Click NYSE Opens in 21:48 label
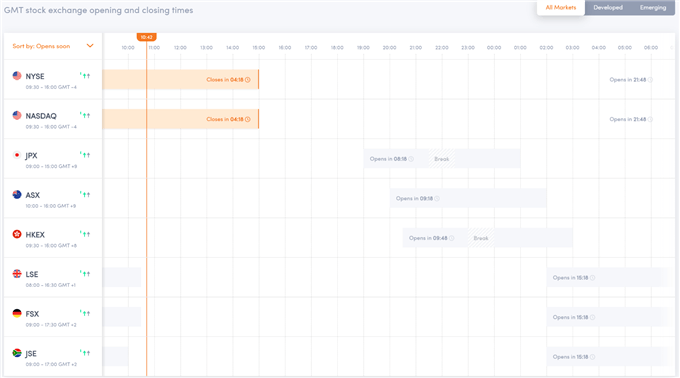Viewport: 680px width, 378px height. tap(628, 80)
